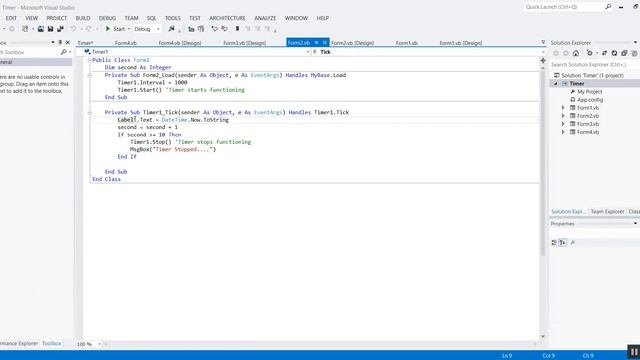
Task: Switch to the bottom Toolbox tab
Action: (51, 344)
